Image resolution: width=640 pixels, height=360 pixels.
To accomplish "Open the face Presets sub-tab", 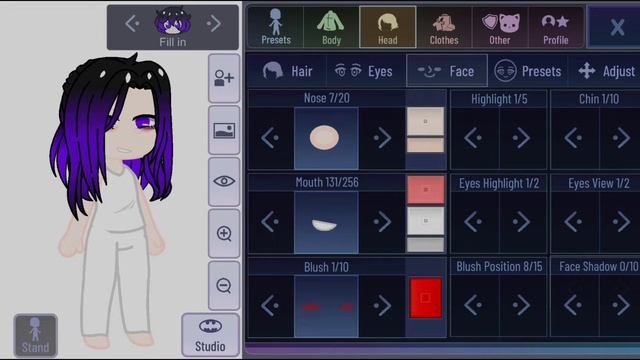I will point(527,71).
